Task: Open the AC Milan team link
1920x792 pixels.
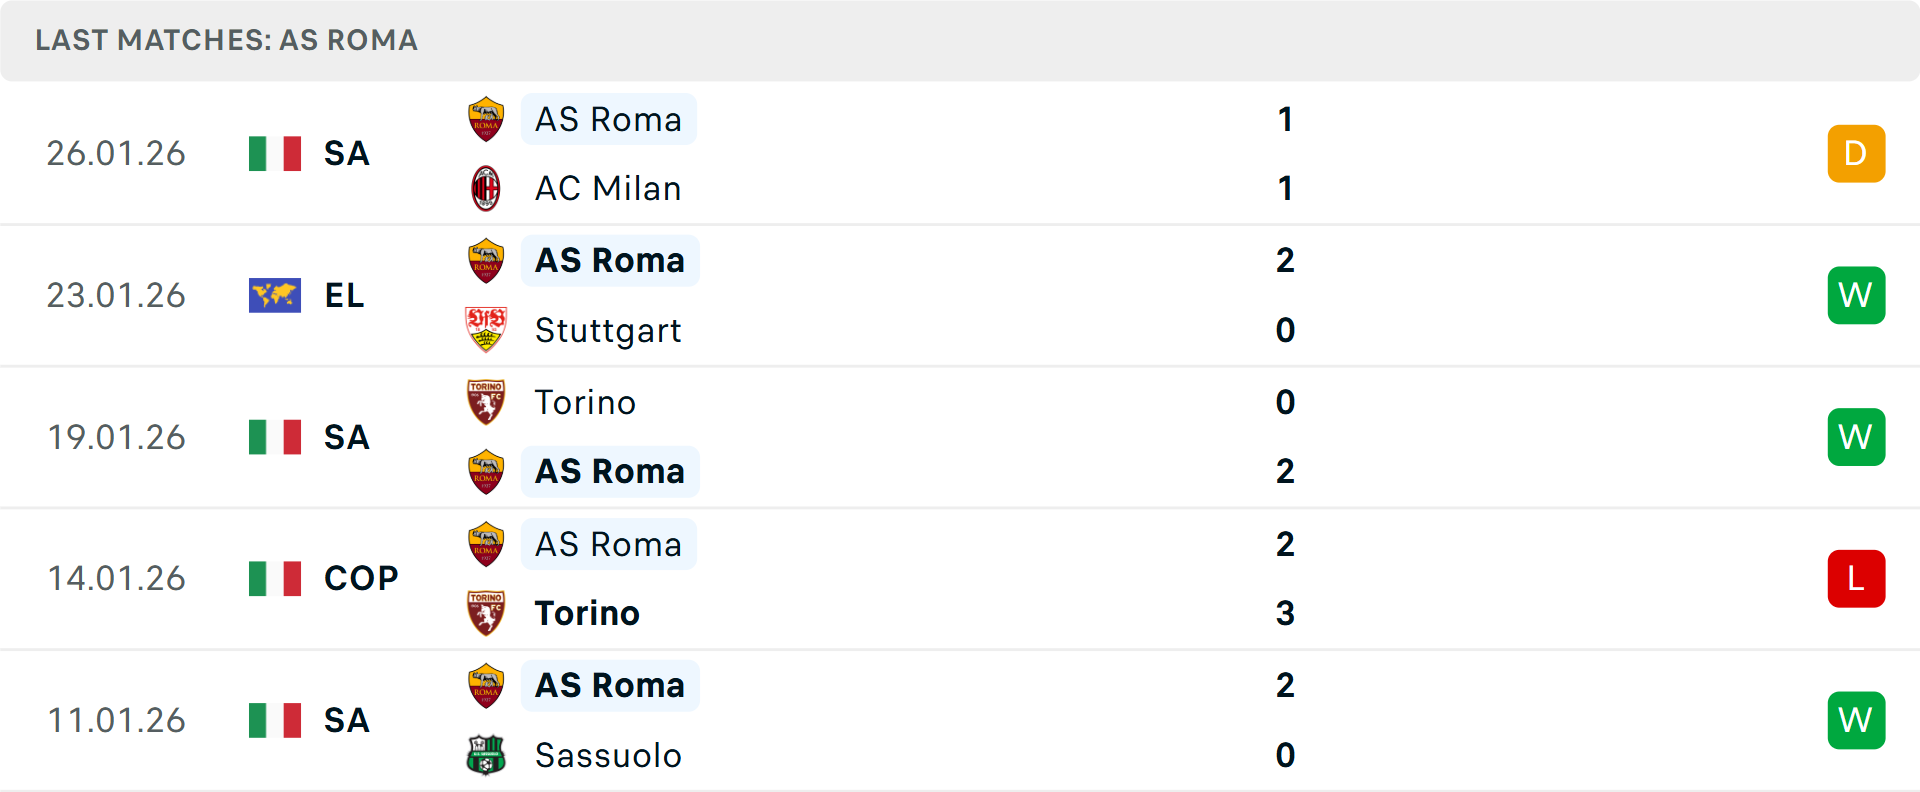Action: 608,189
